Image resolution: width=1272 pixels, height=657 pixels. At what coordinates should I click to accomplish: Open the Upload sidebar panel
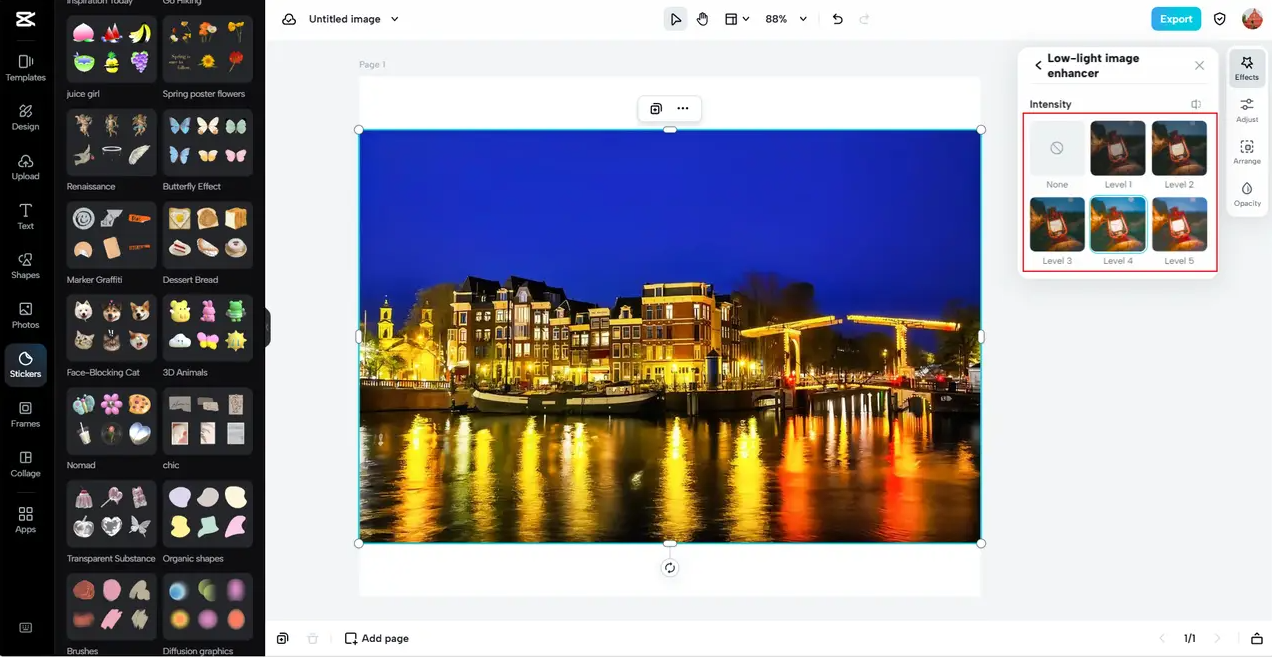[25, 167]
